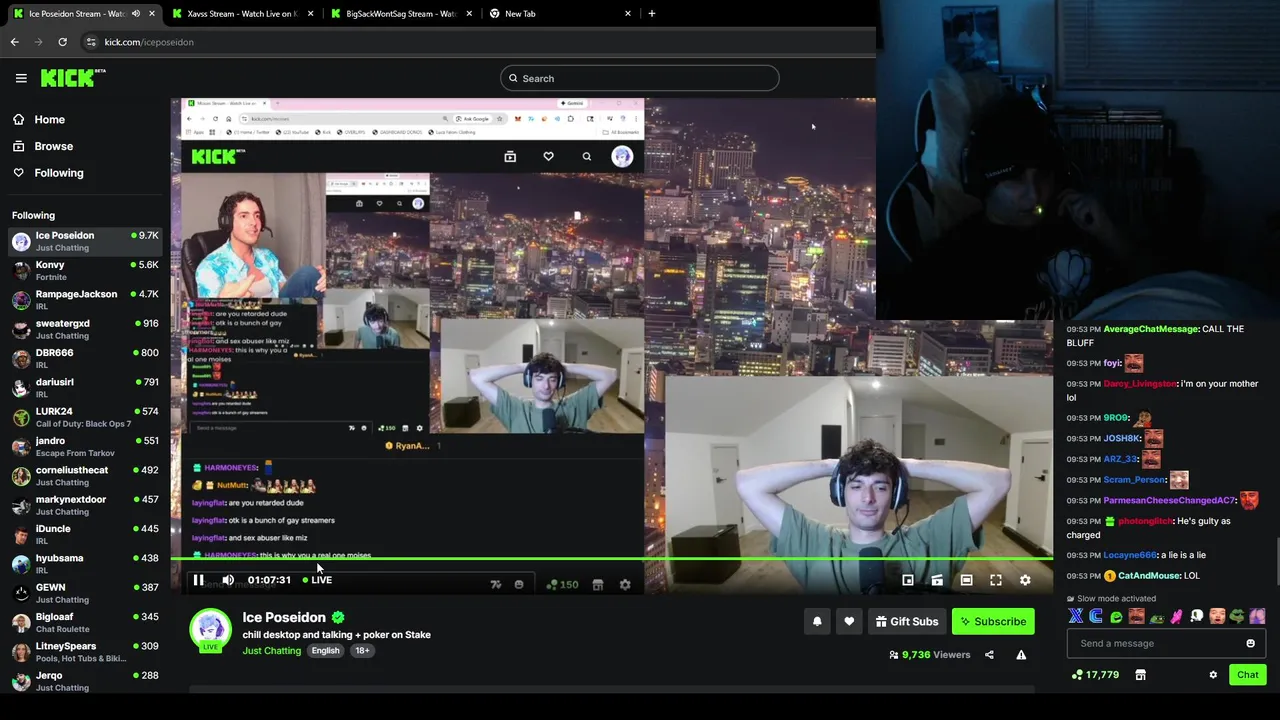Open Following in the sidebar
Viewport: 1280px width, 720px height.
(59, 173)
